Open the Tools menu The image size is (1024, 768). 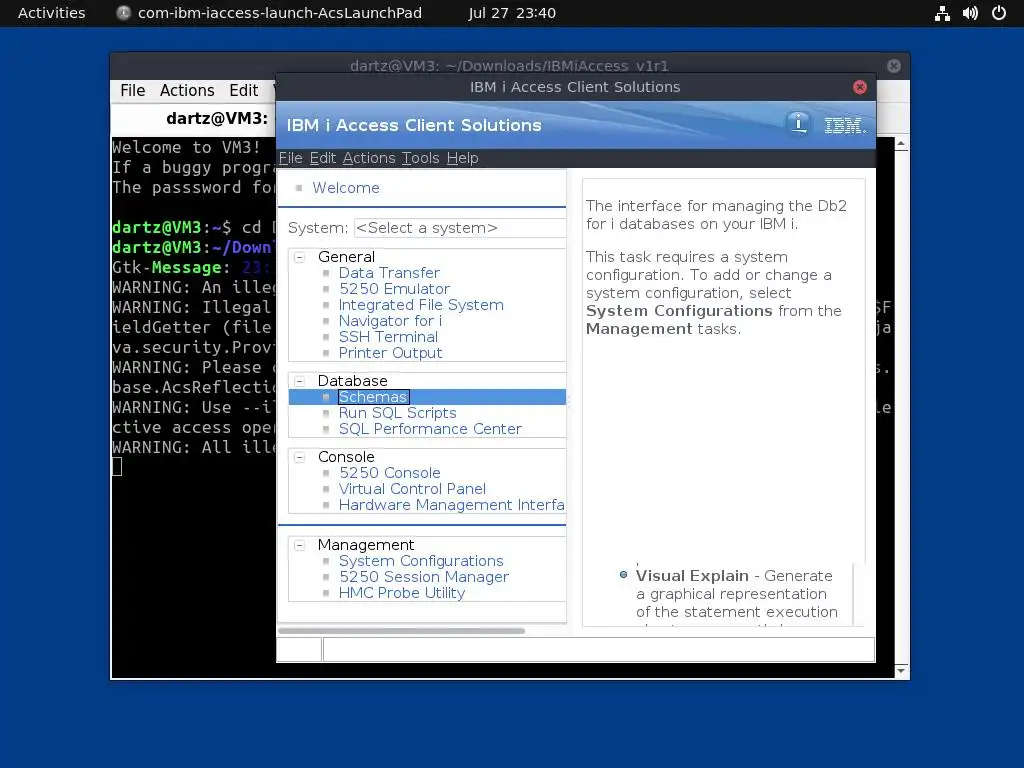421,158
